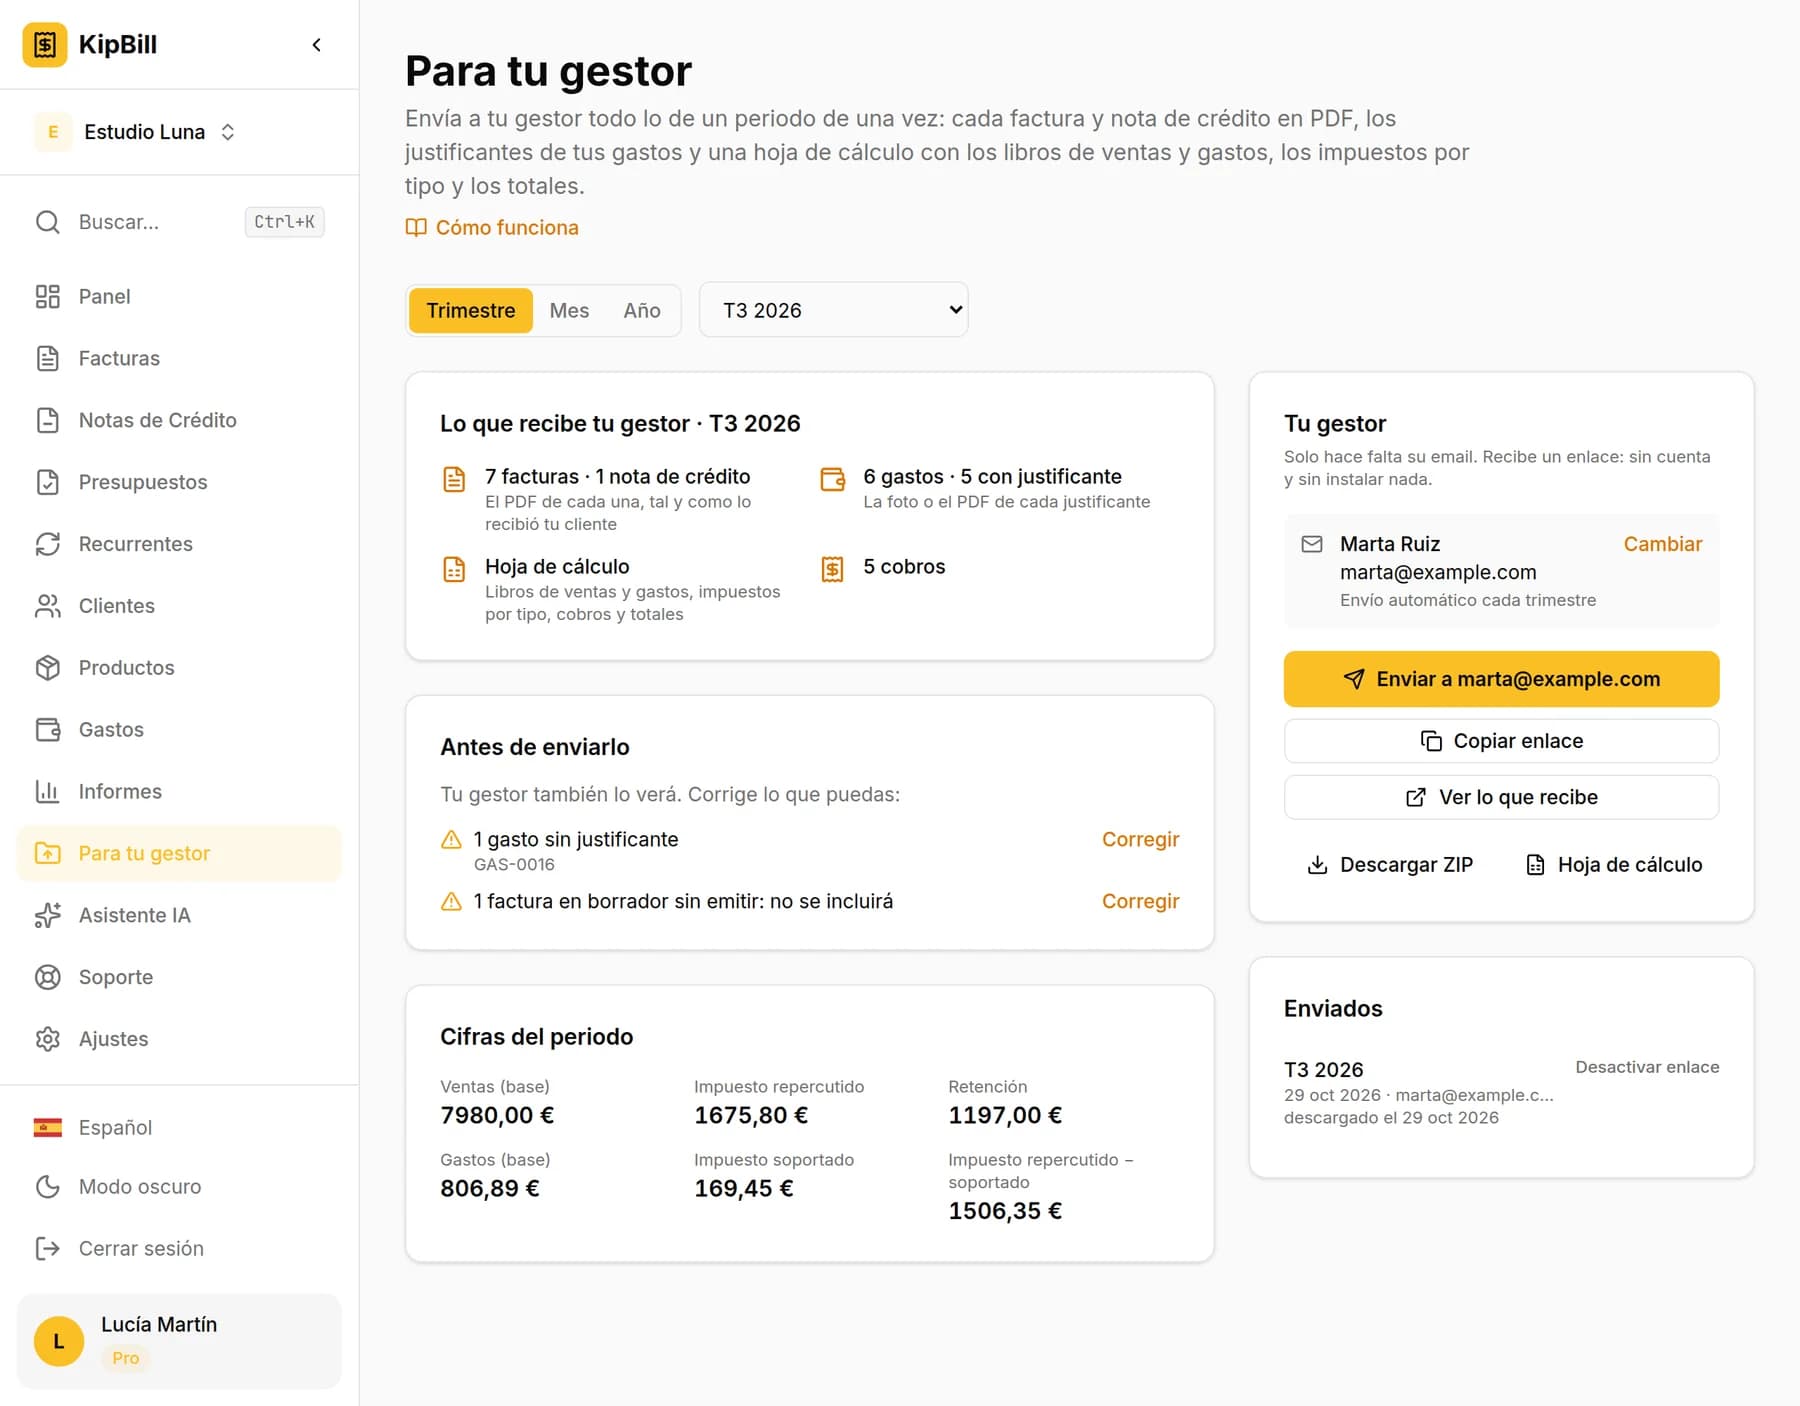1800x1406 pixels.
Task: Click the T3 2026 entry under Enviados
Action: click(x=1324, y=1070)
